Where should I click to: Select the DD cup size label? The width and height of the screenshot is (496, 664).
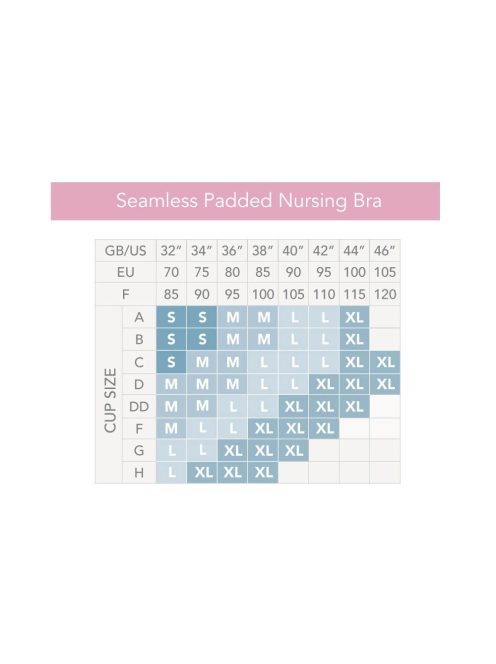(x=139, y=407)
